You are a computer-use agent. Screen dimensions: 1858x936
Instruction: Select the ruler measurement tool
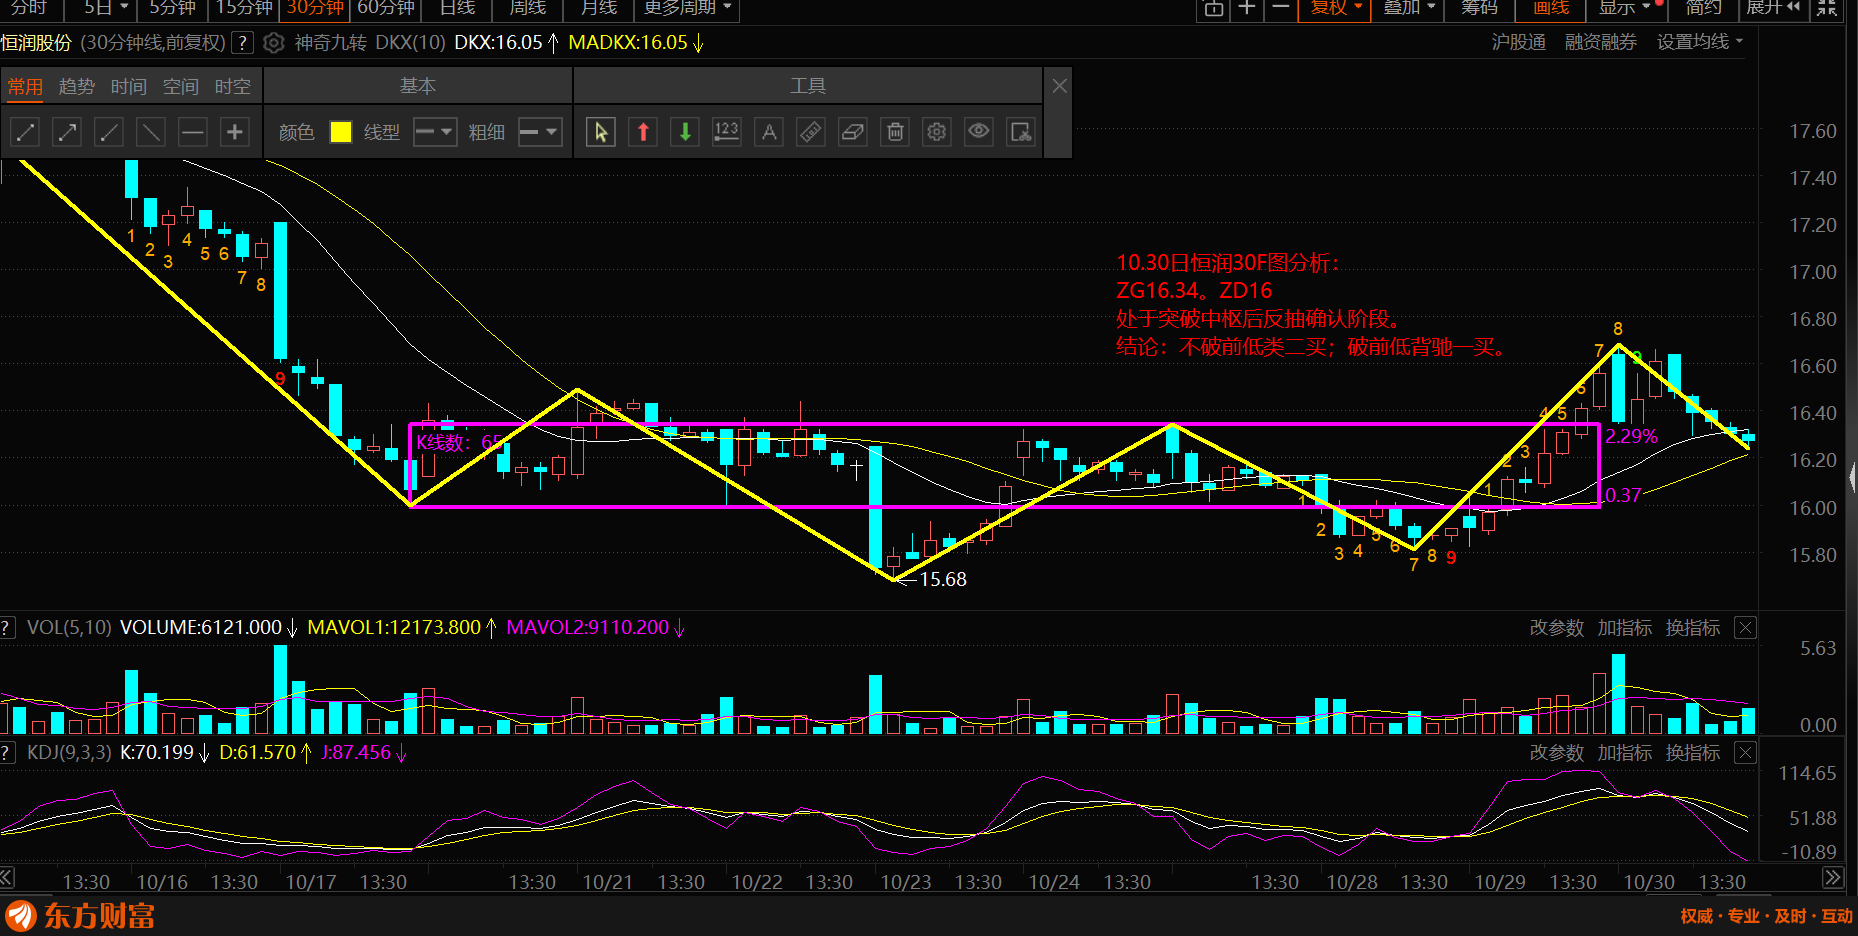pyautogui.click(x=811, y=132)
